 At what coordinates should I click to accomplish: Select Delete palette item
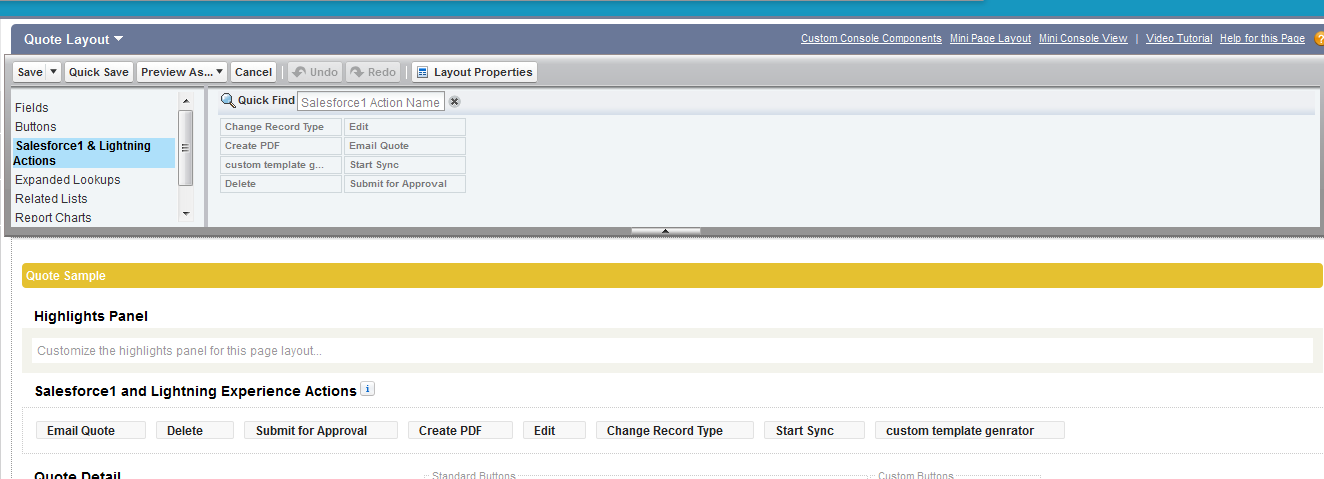[x=280, y=184]
